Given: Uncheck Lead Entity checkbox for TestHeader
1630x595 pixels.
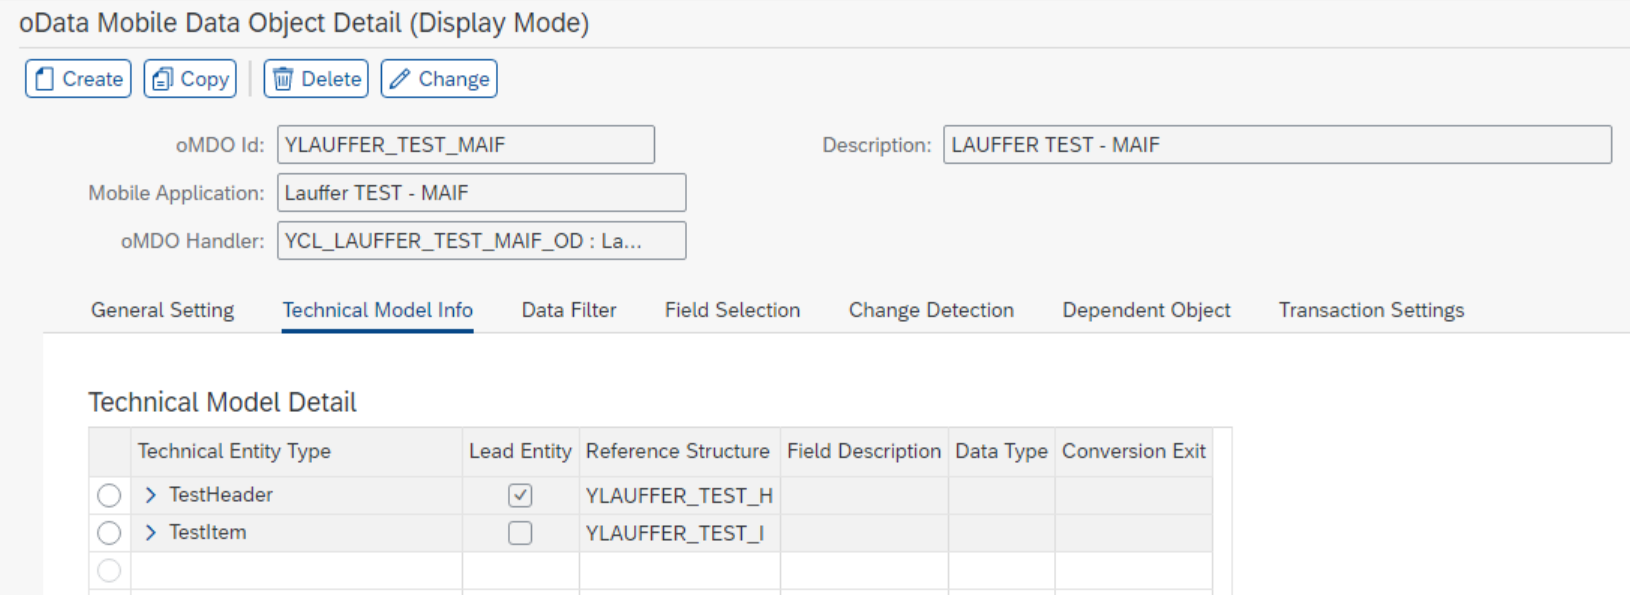Looking at the screenshot, I should 520,495.
